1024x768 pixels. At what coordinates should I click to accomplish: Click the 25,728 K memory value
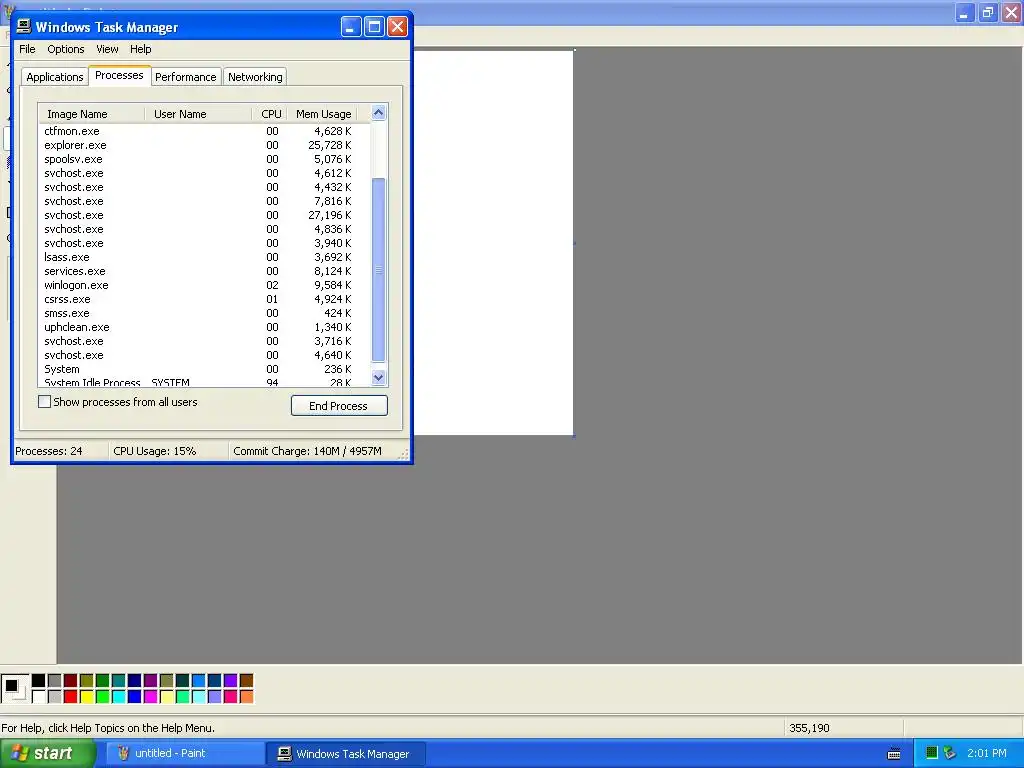pyautogui.click(x=330, y=145)
